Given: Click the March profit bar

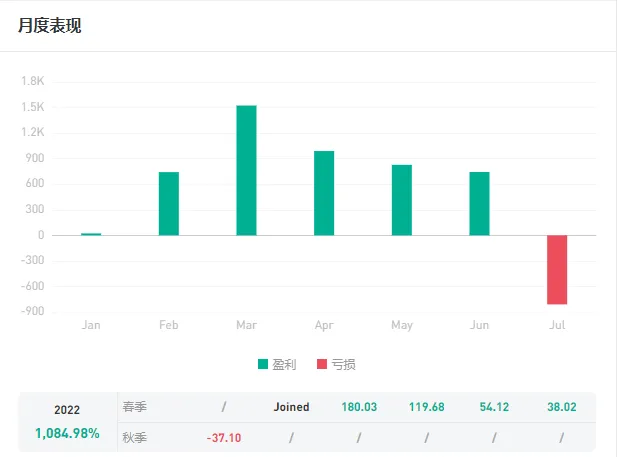Looking at the screenshot, I should click(x=246, y=170).
